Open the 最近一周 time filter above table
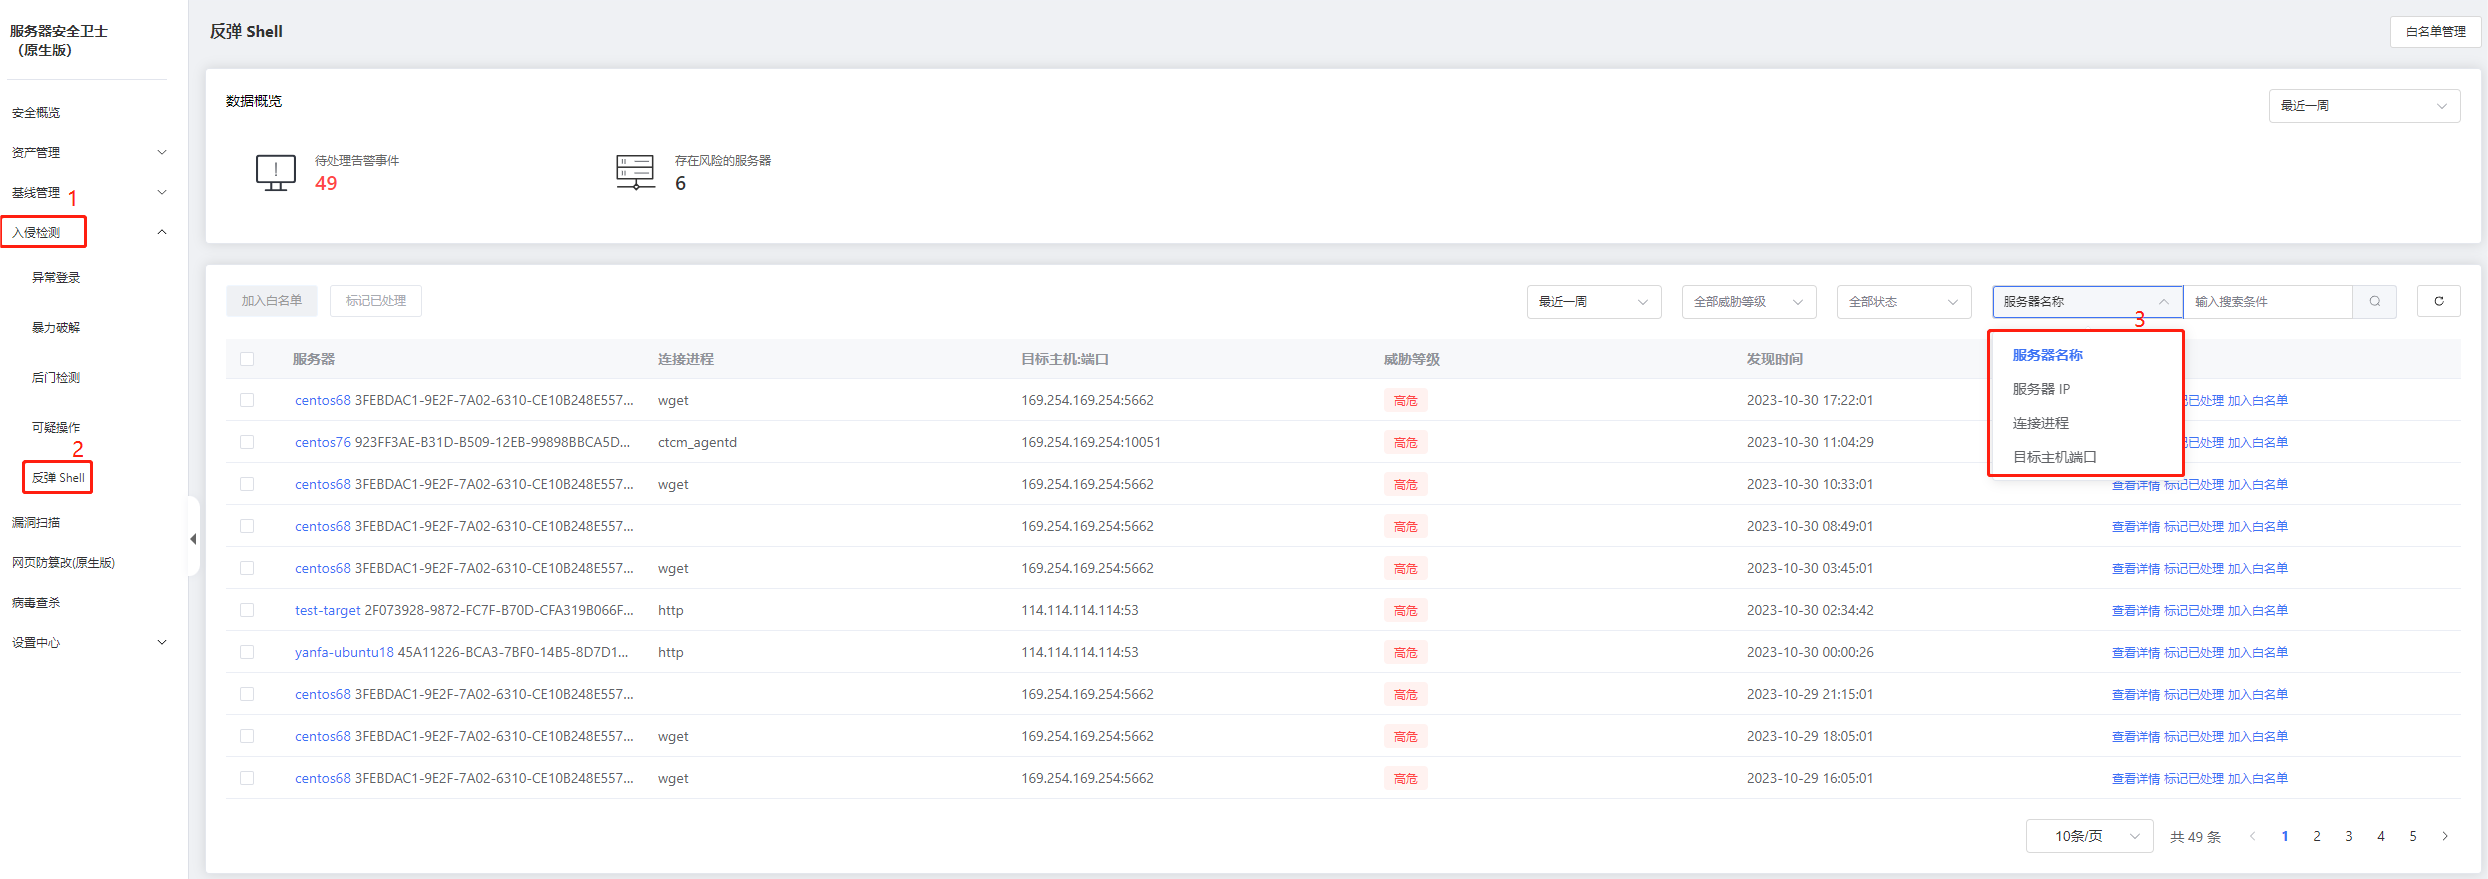This screenshot has width=2488, height=879. point(1594,302)
